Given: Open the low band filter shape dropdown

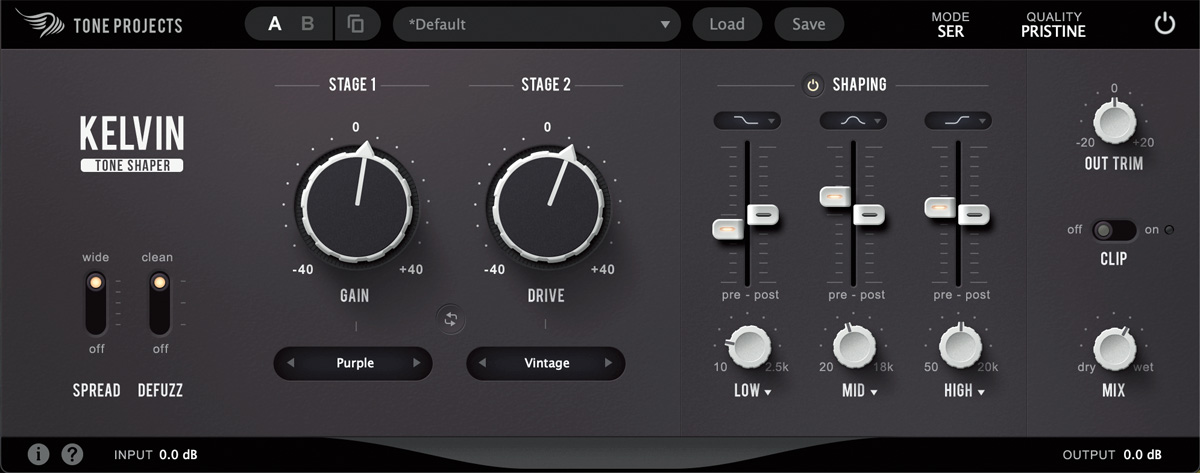Looking at the screenshot, I should (748, 120).
